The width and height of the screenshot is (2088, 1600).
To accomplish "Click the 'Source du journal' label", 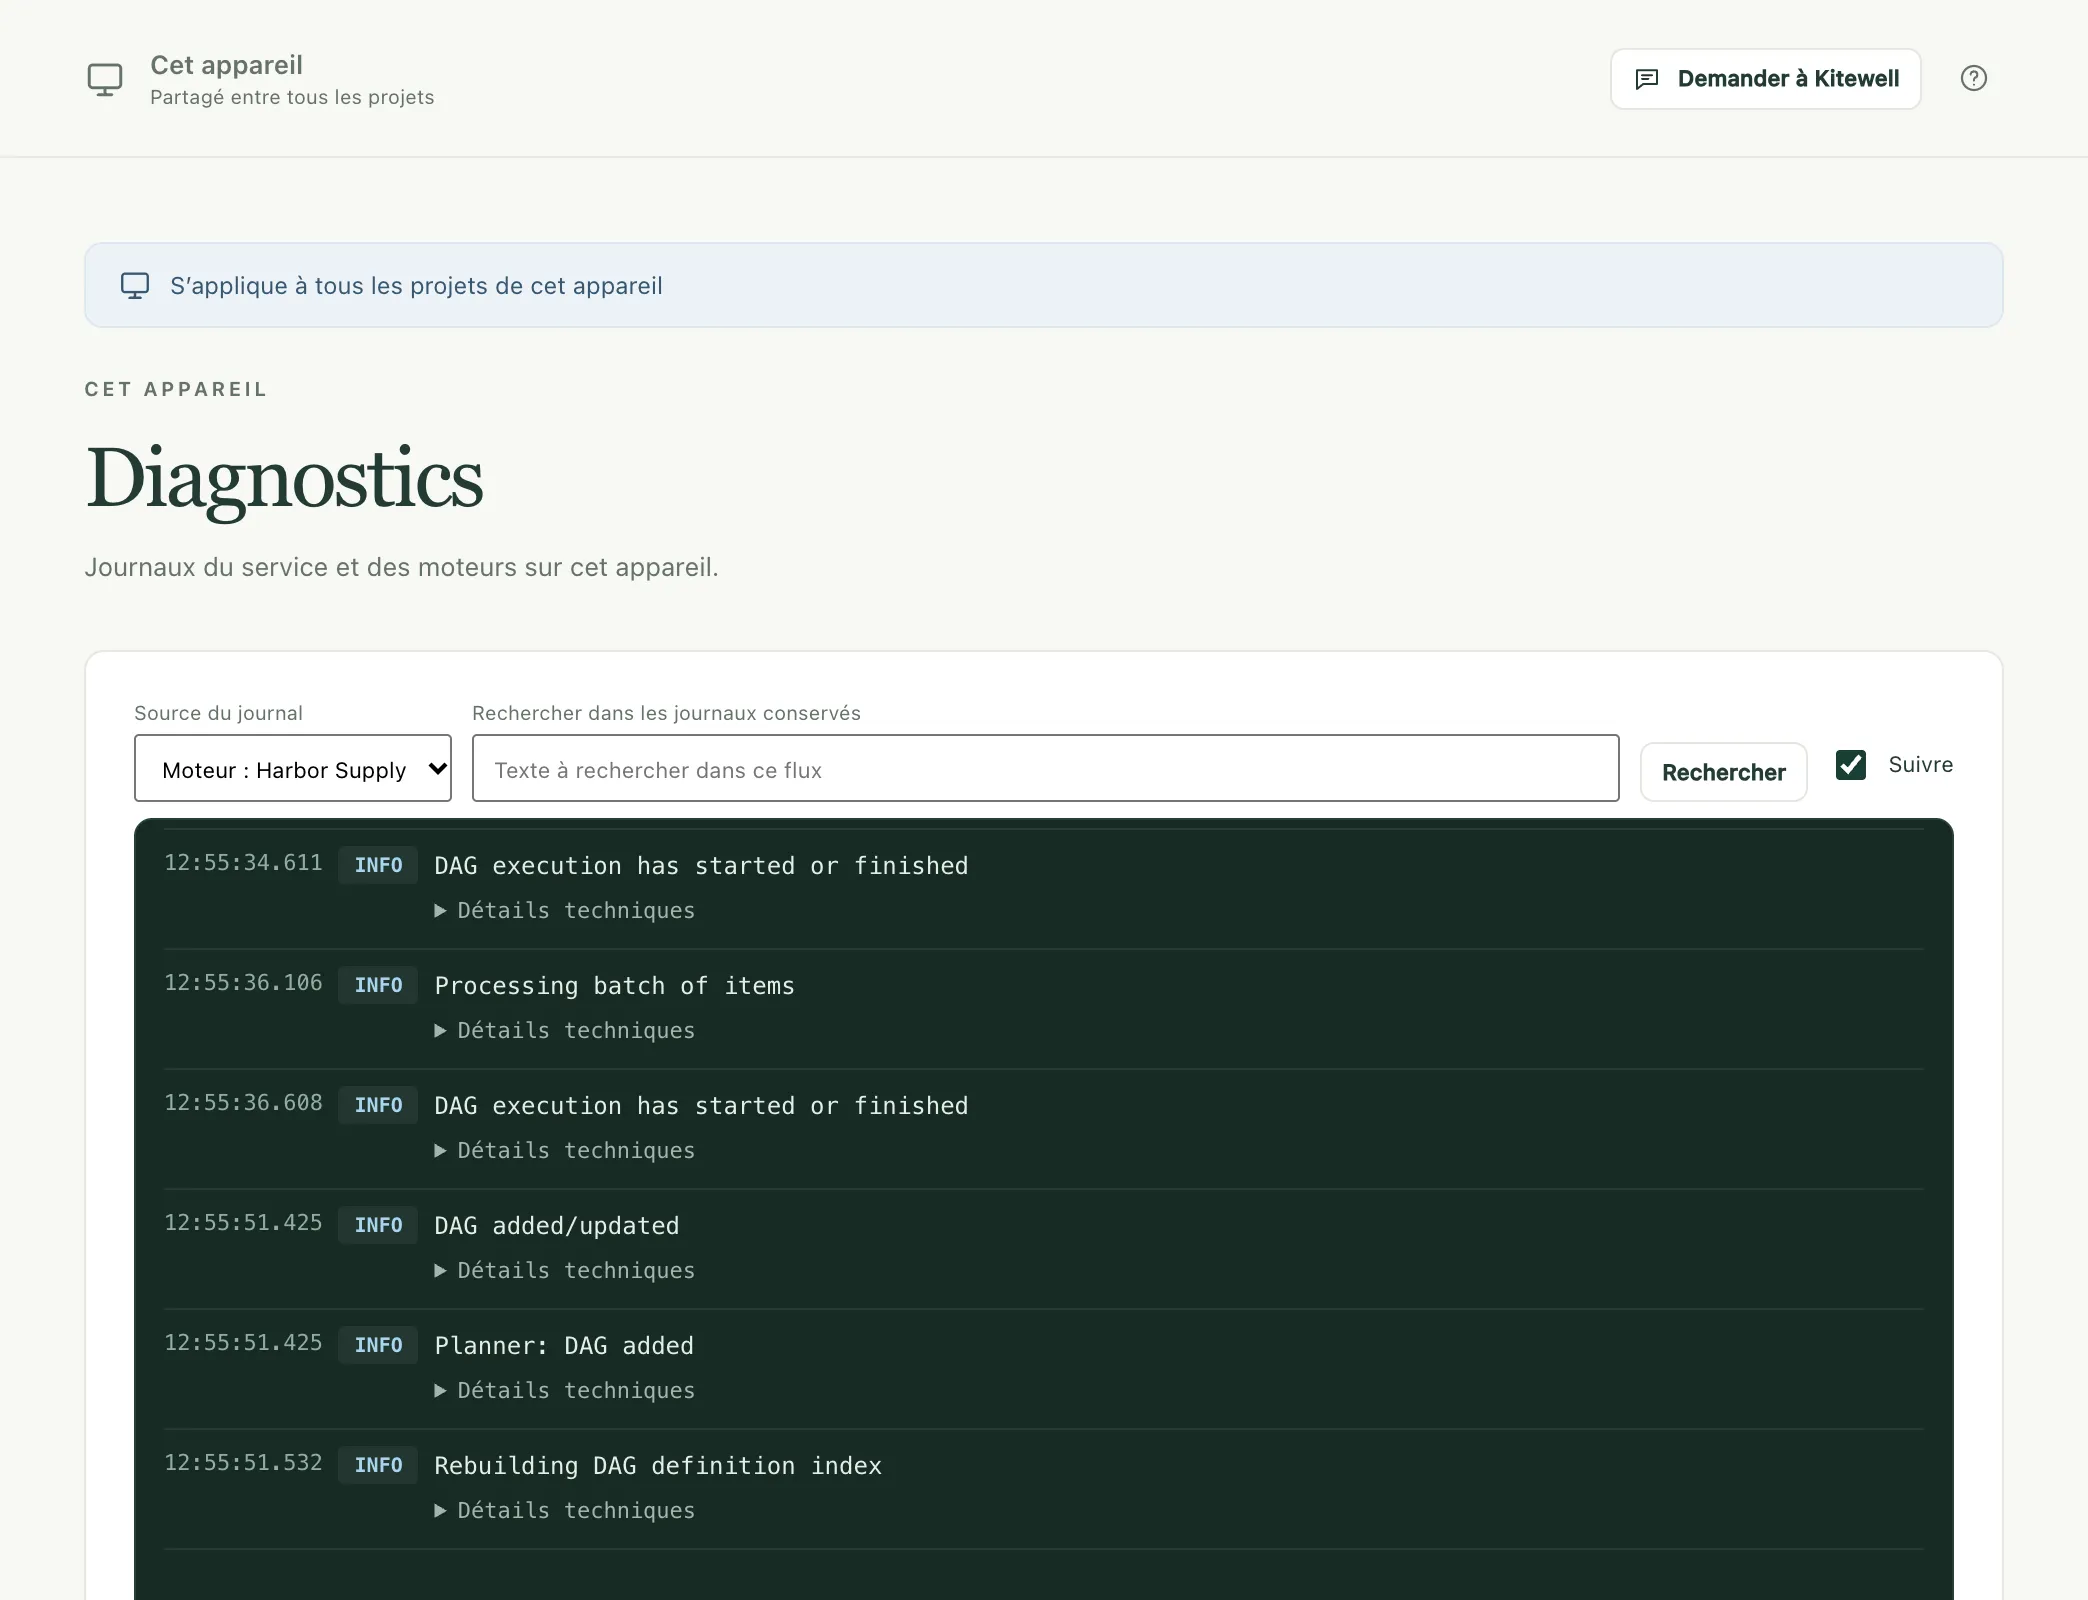I will click(x=218, y=713).
